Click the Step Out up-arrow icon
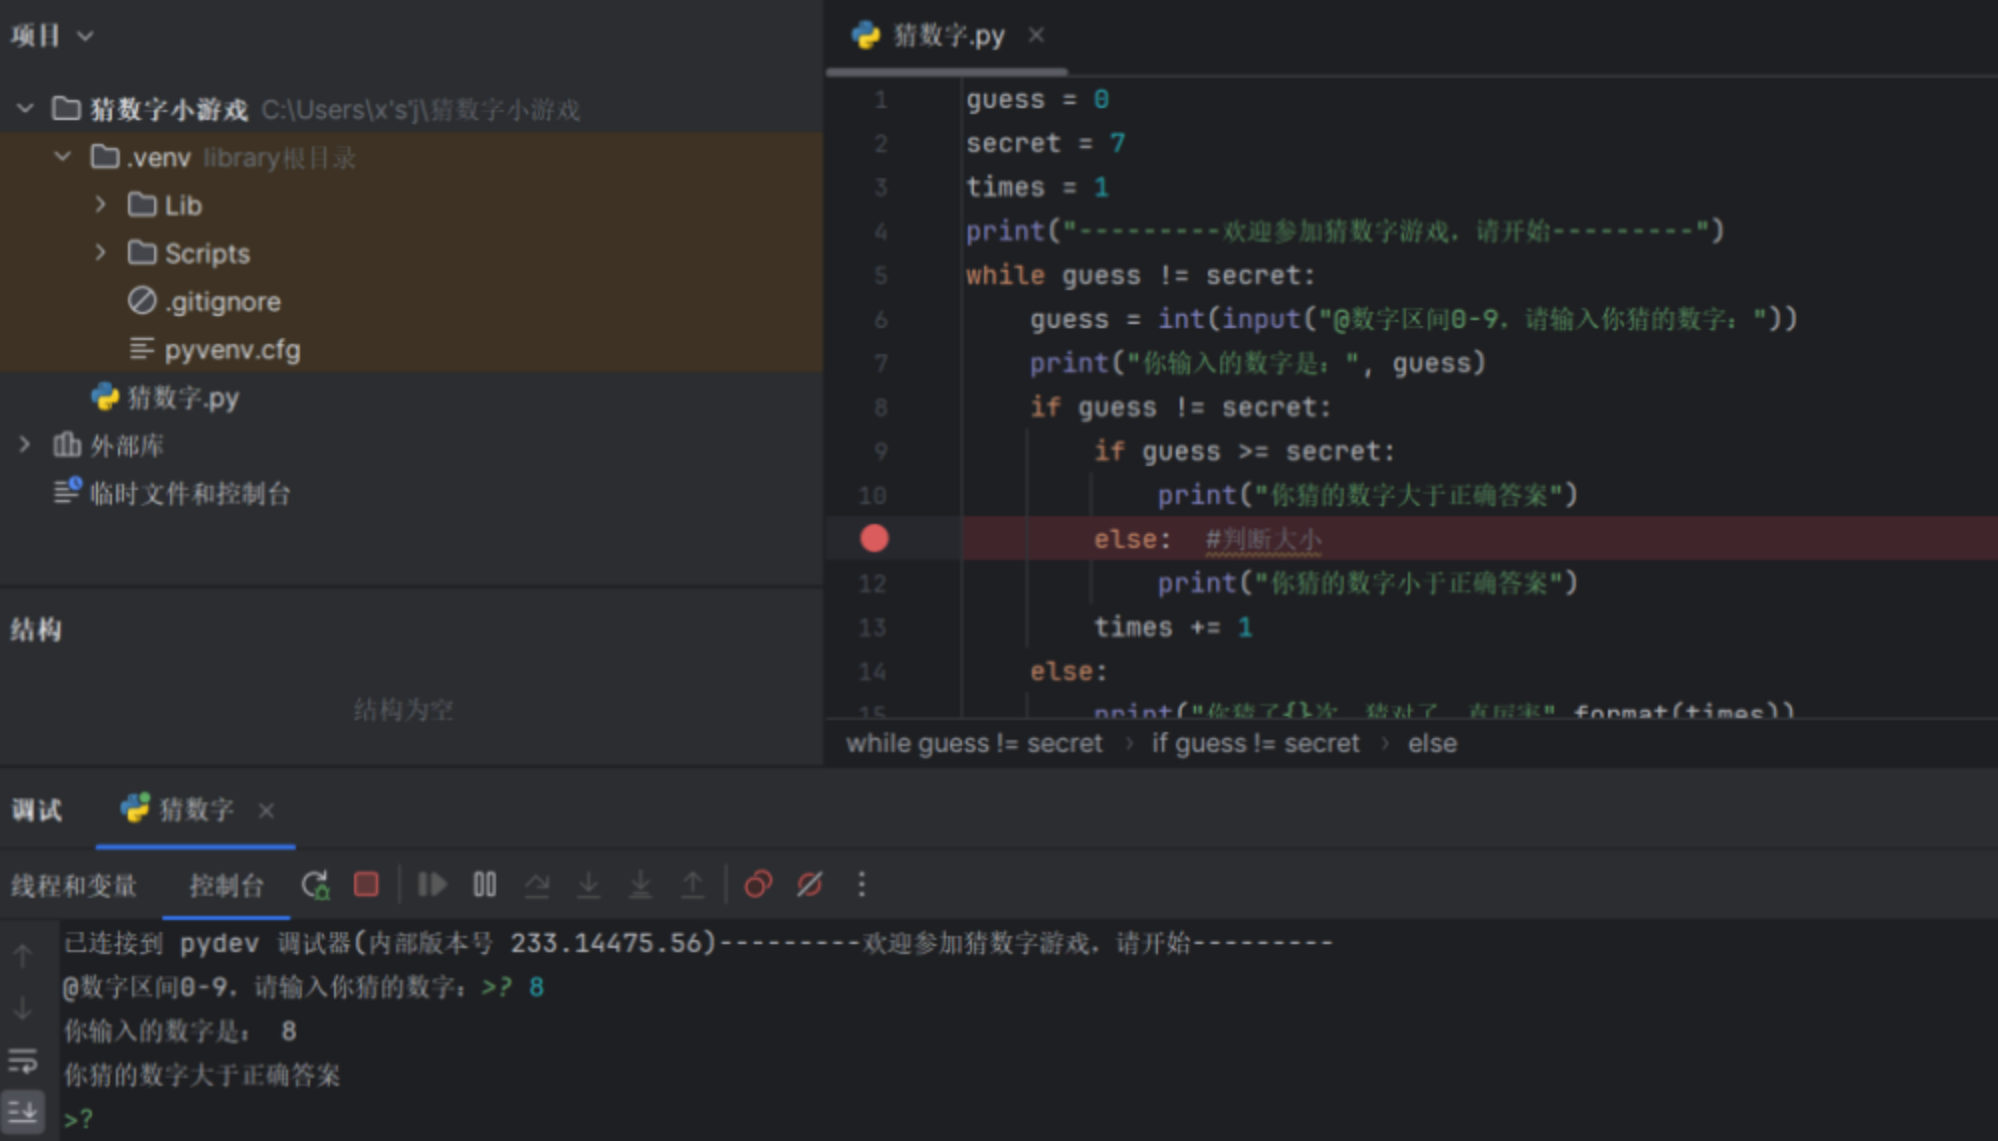The width and height of the screenshot is (1998, 1141). tap(692, 885)
